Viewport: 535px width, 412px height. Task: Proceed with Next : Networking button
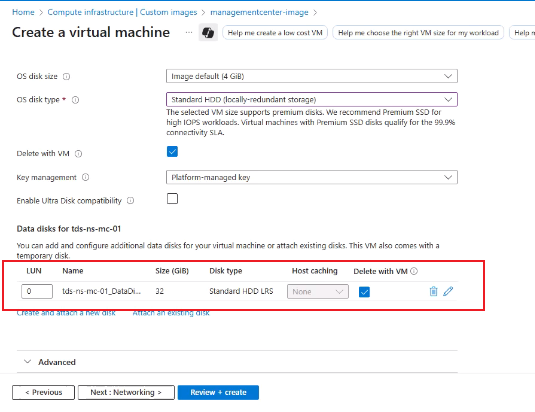(126, 392)
